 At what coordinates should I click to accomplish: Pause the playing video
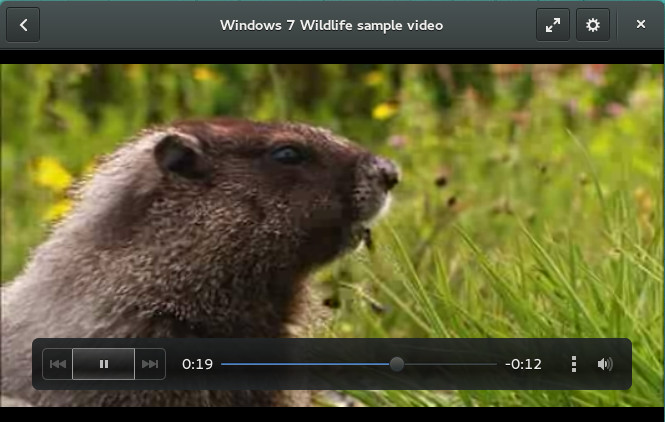pos(103,364)
